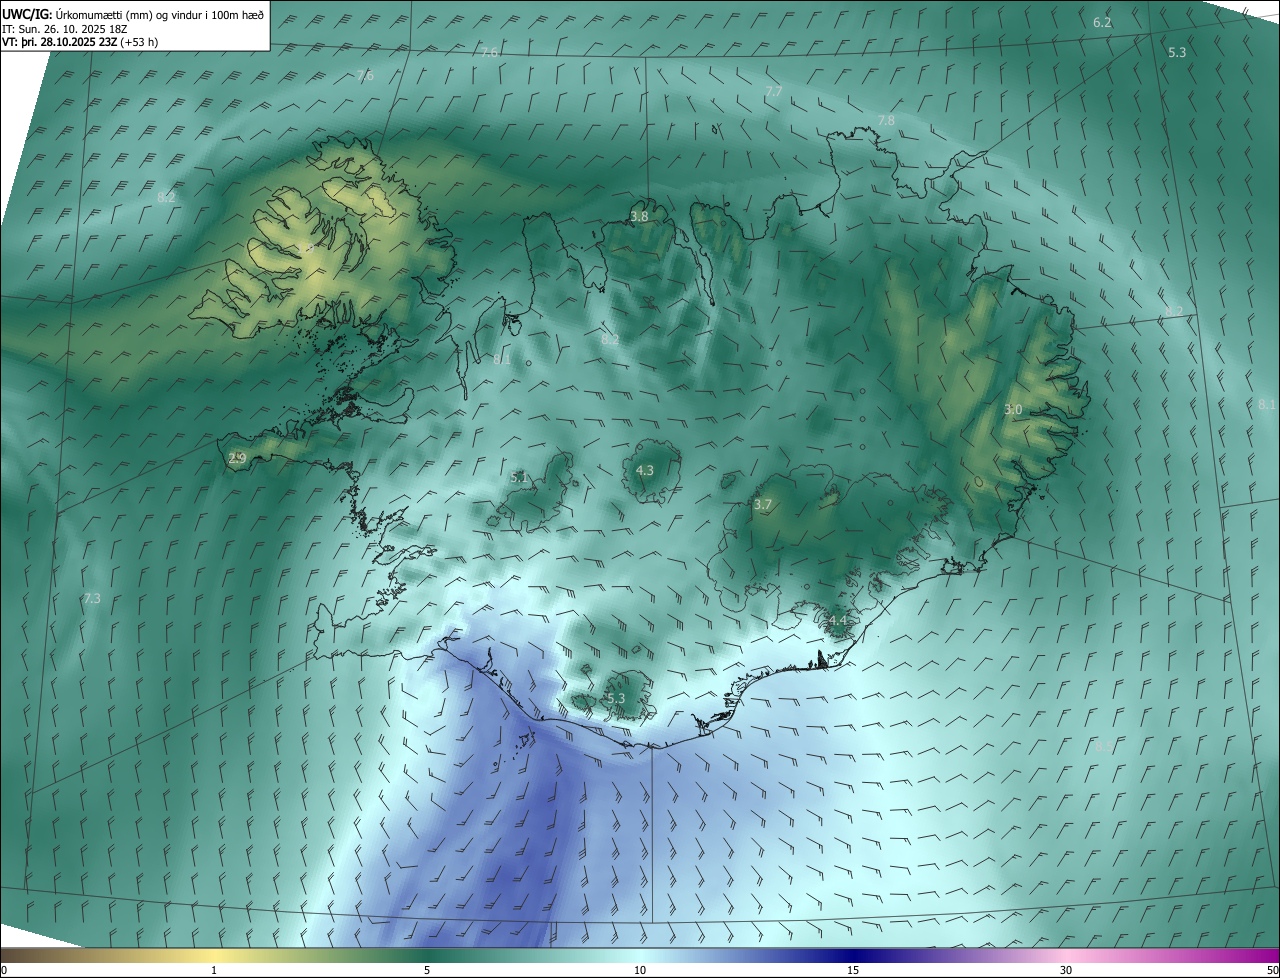Click the 6.2 value on the map

[x=1102, y=22]
